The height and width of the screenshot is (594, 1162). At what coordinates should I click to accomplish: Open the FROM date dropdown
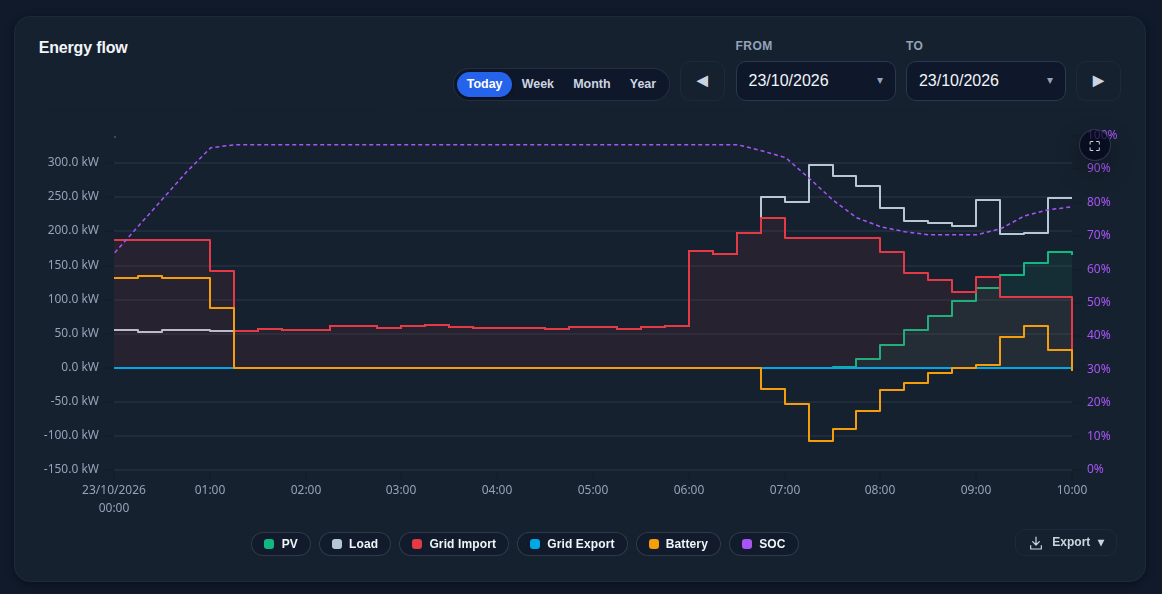pyautogui.click(x=816, y=81)
